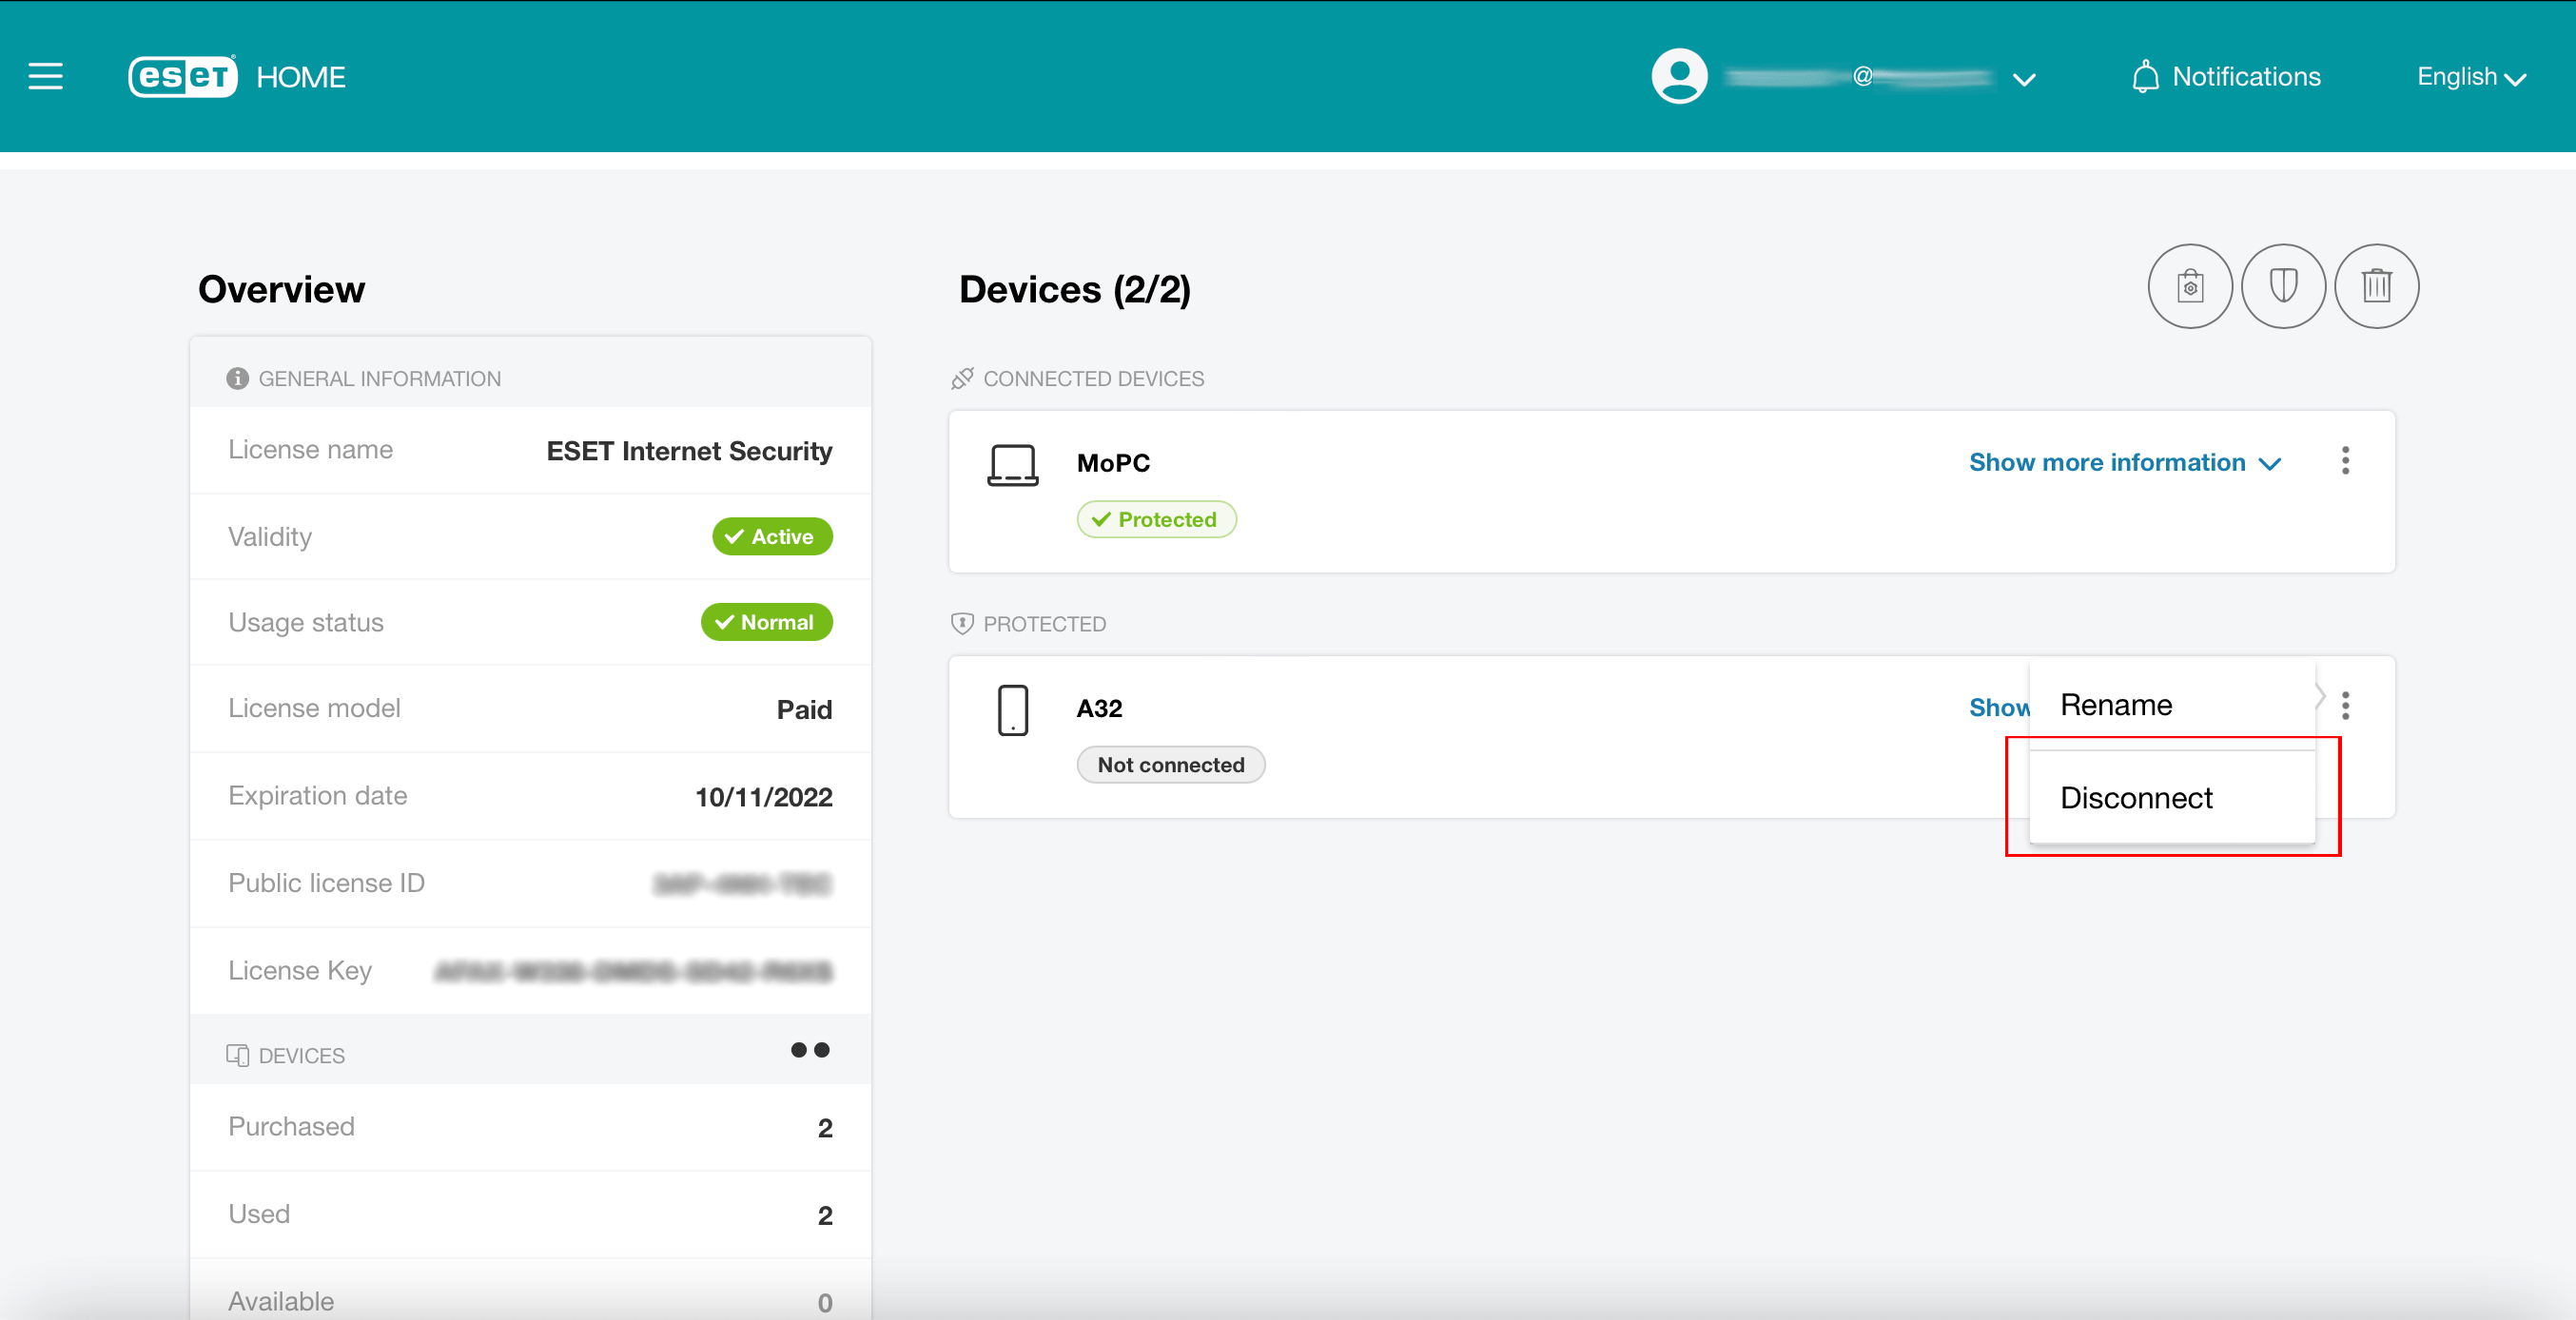
Task: Click the General Information info icon
Action: pos(237,378)
